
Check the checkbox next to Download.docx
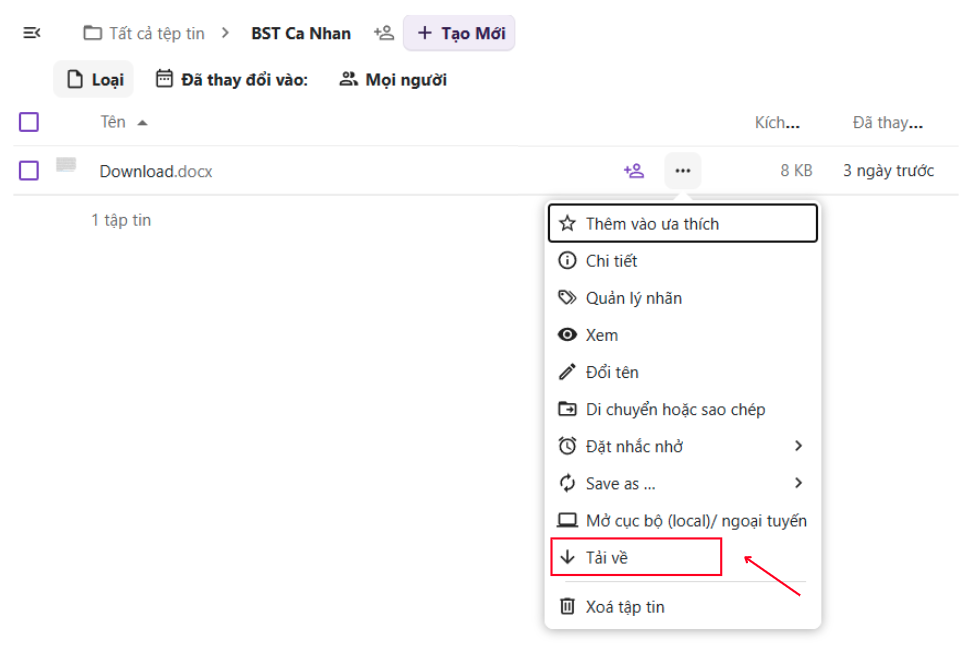point(28,170)
